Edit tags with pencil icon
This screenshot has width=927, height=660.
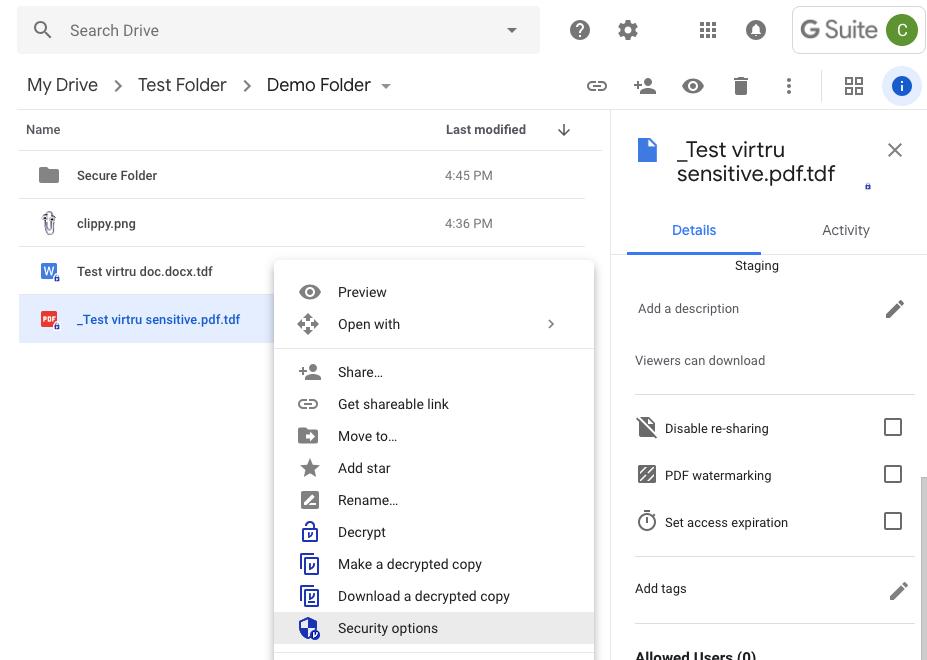(x=899, y=590)
